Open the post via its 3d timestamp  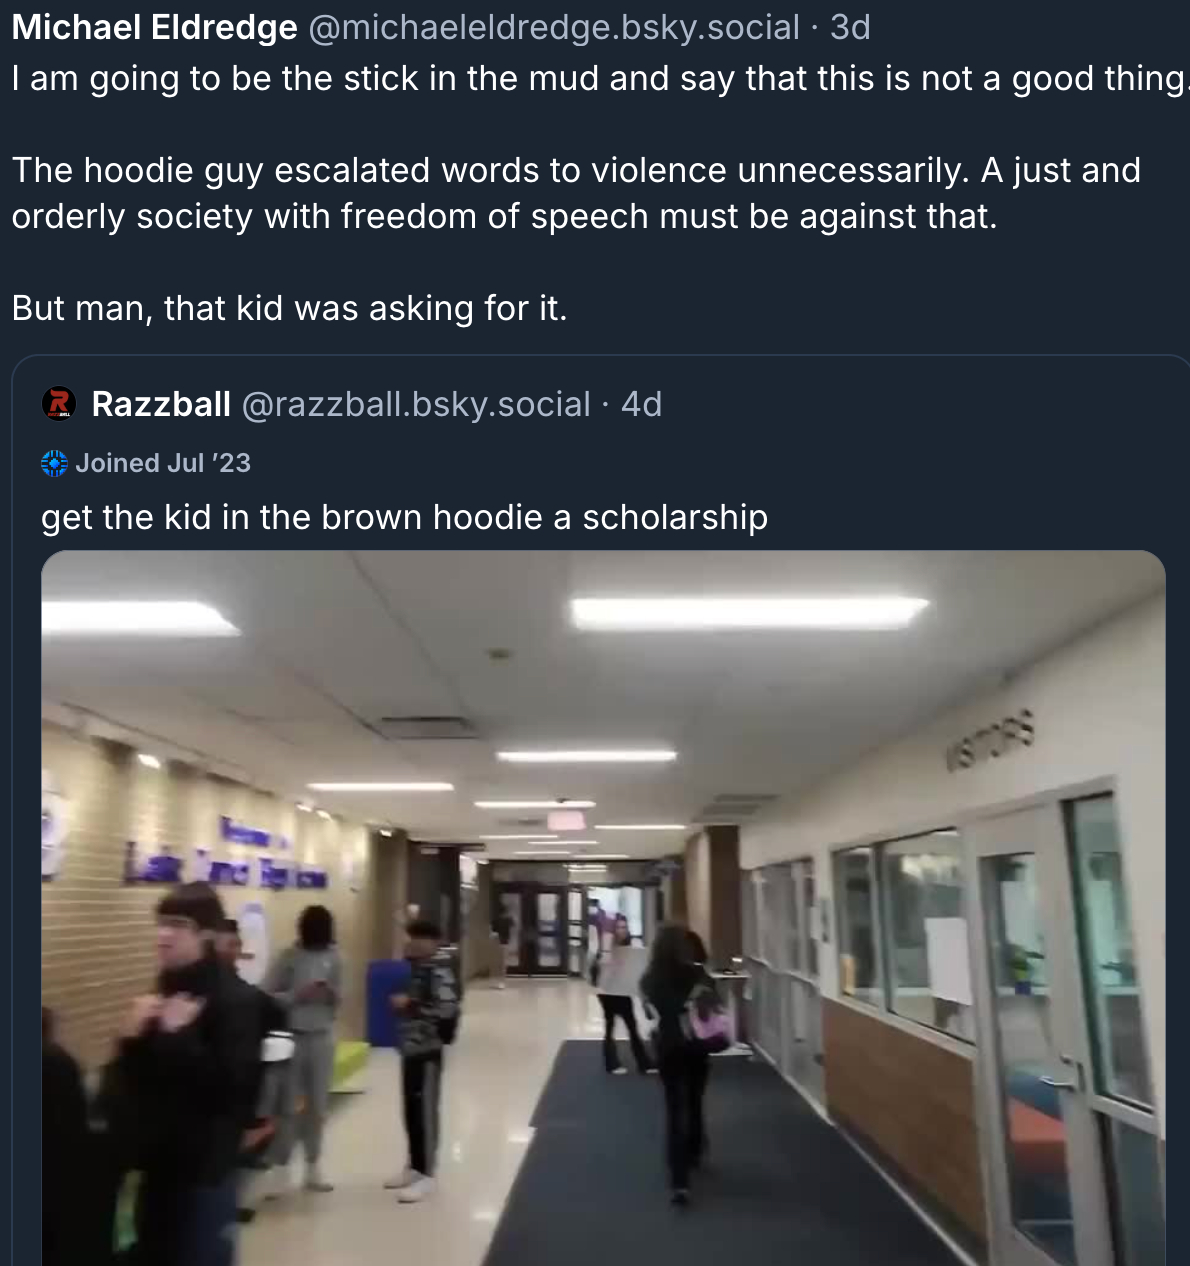[x=850, y=27]
